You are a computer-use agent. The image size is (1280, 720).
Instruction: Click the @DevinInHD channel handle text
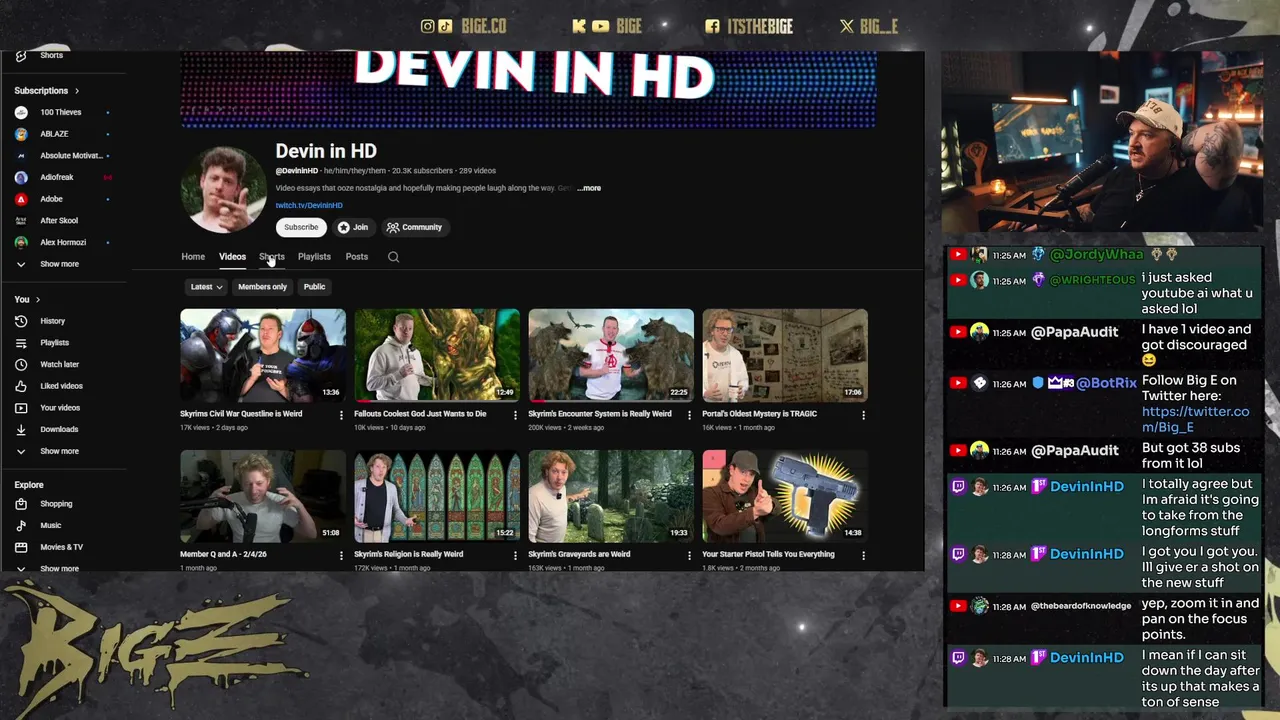click(x=297, y=171)
